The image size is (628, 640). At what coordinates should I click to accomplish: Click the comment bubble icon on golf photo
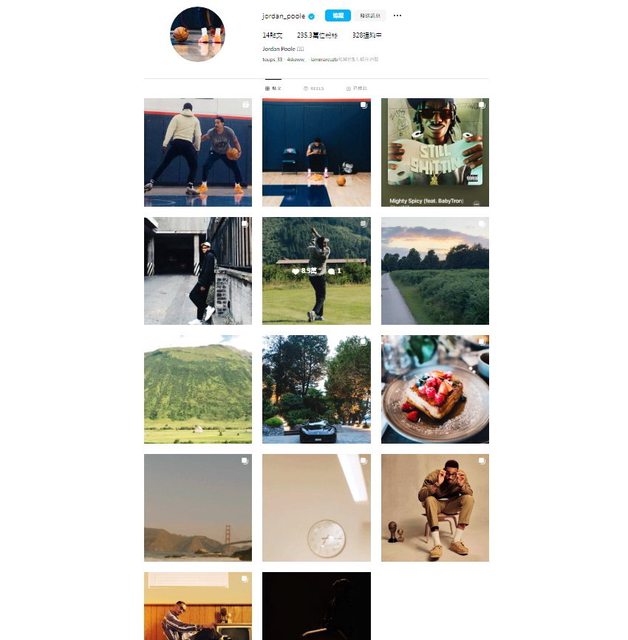[331, 271]
